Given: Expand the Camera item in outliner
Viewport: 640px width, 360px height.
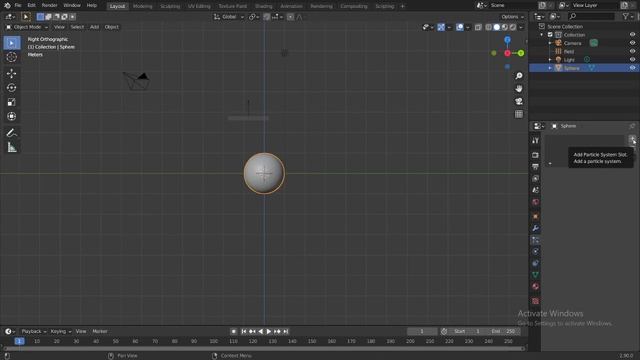Looking at the screenshot, I should [550, 43].
